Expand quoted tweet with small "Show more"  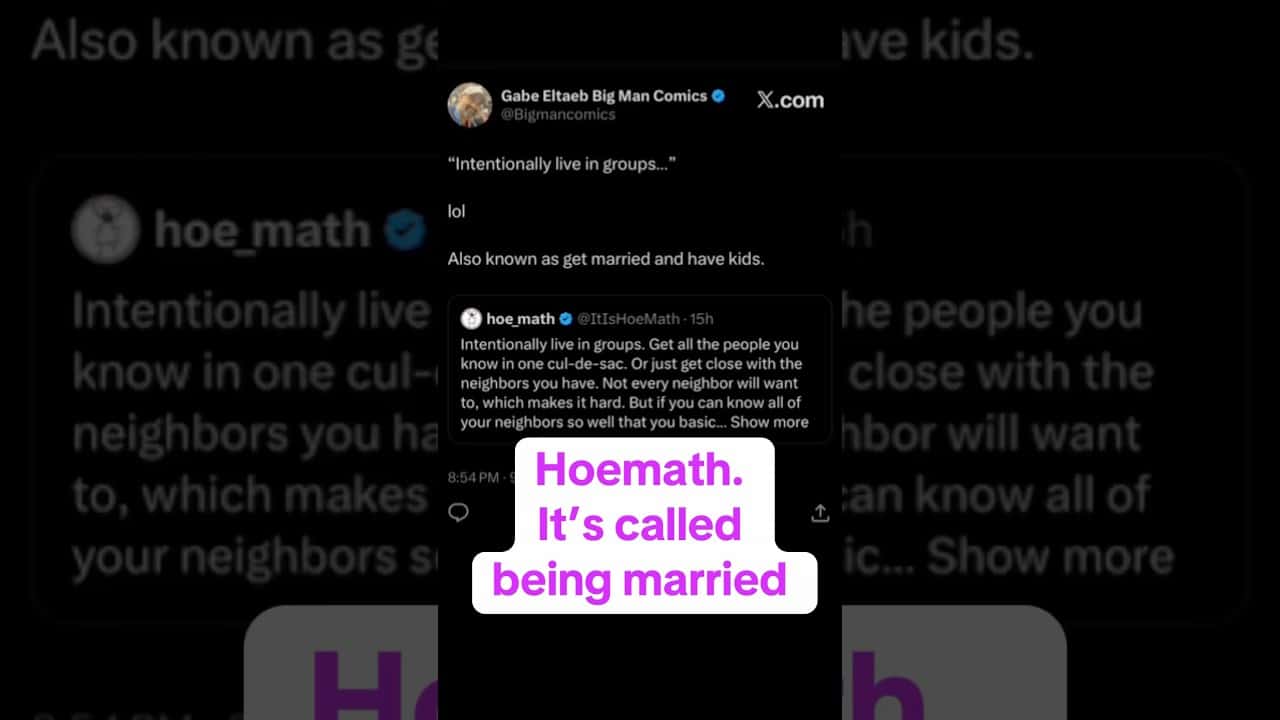[769, 422]
